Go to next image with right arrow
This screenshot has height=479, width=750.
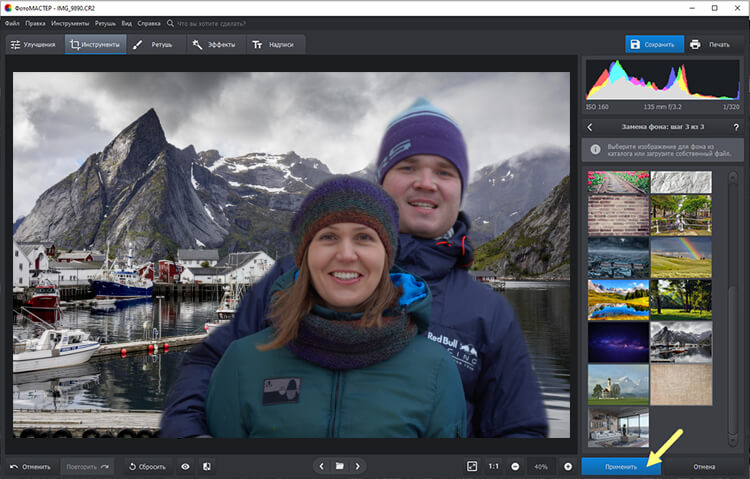[358, 466]
